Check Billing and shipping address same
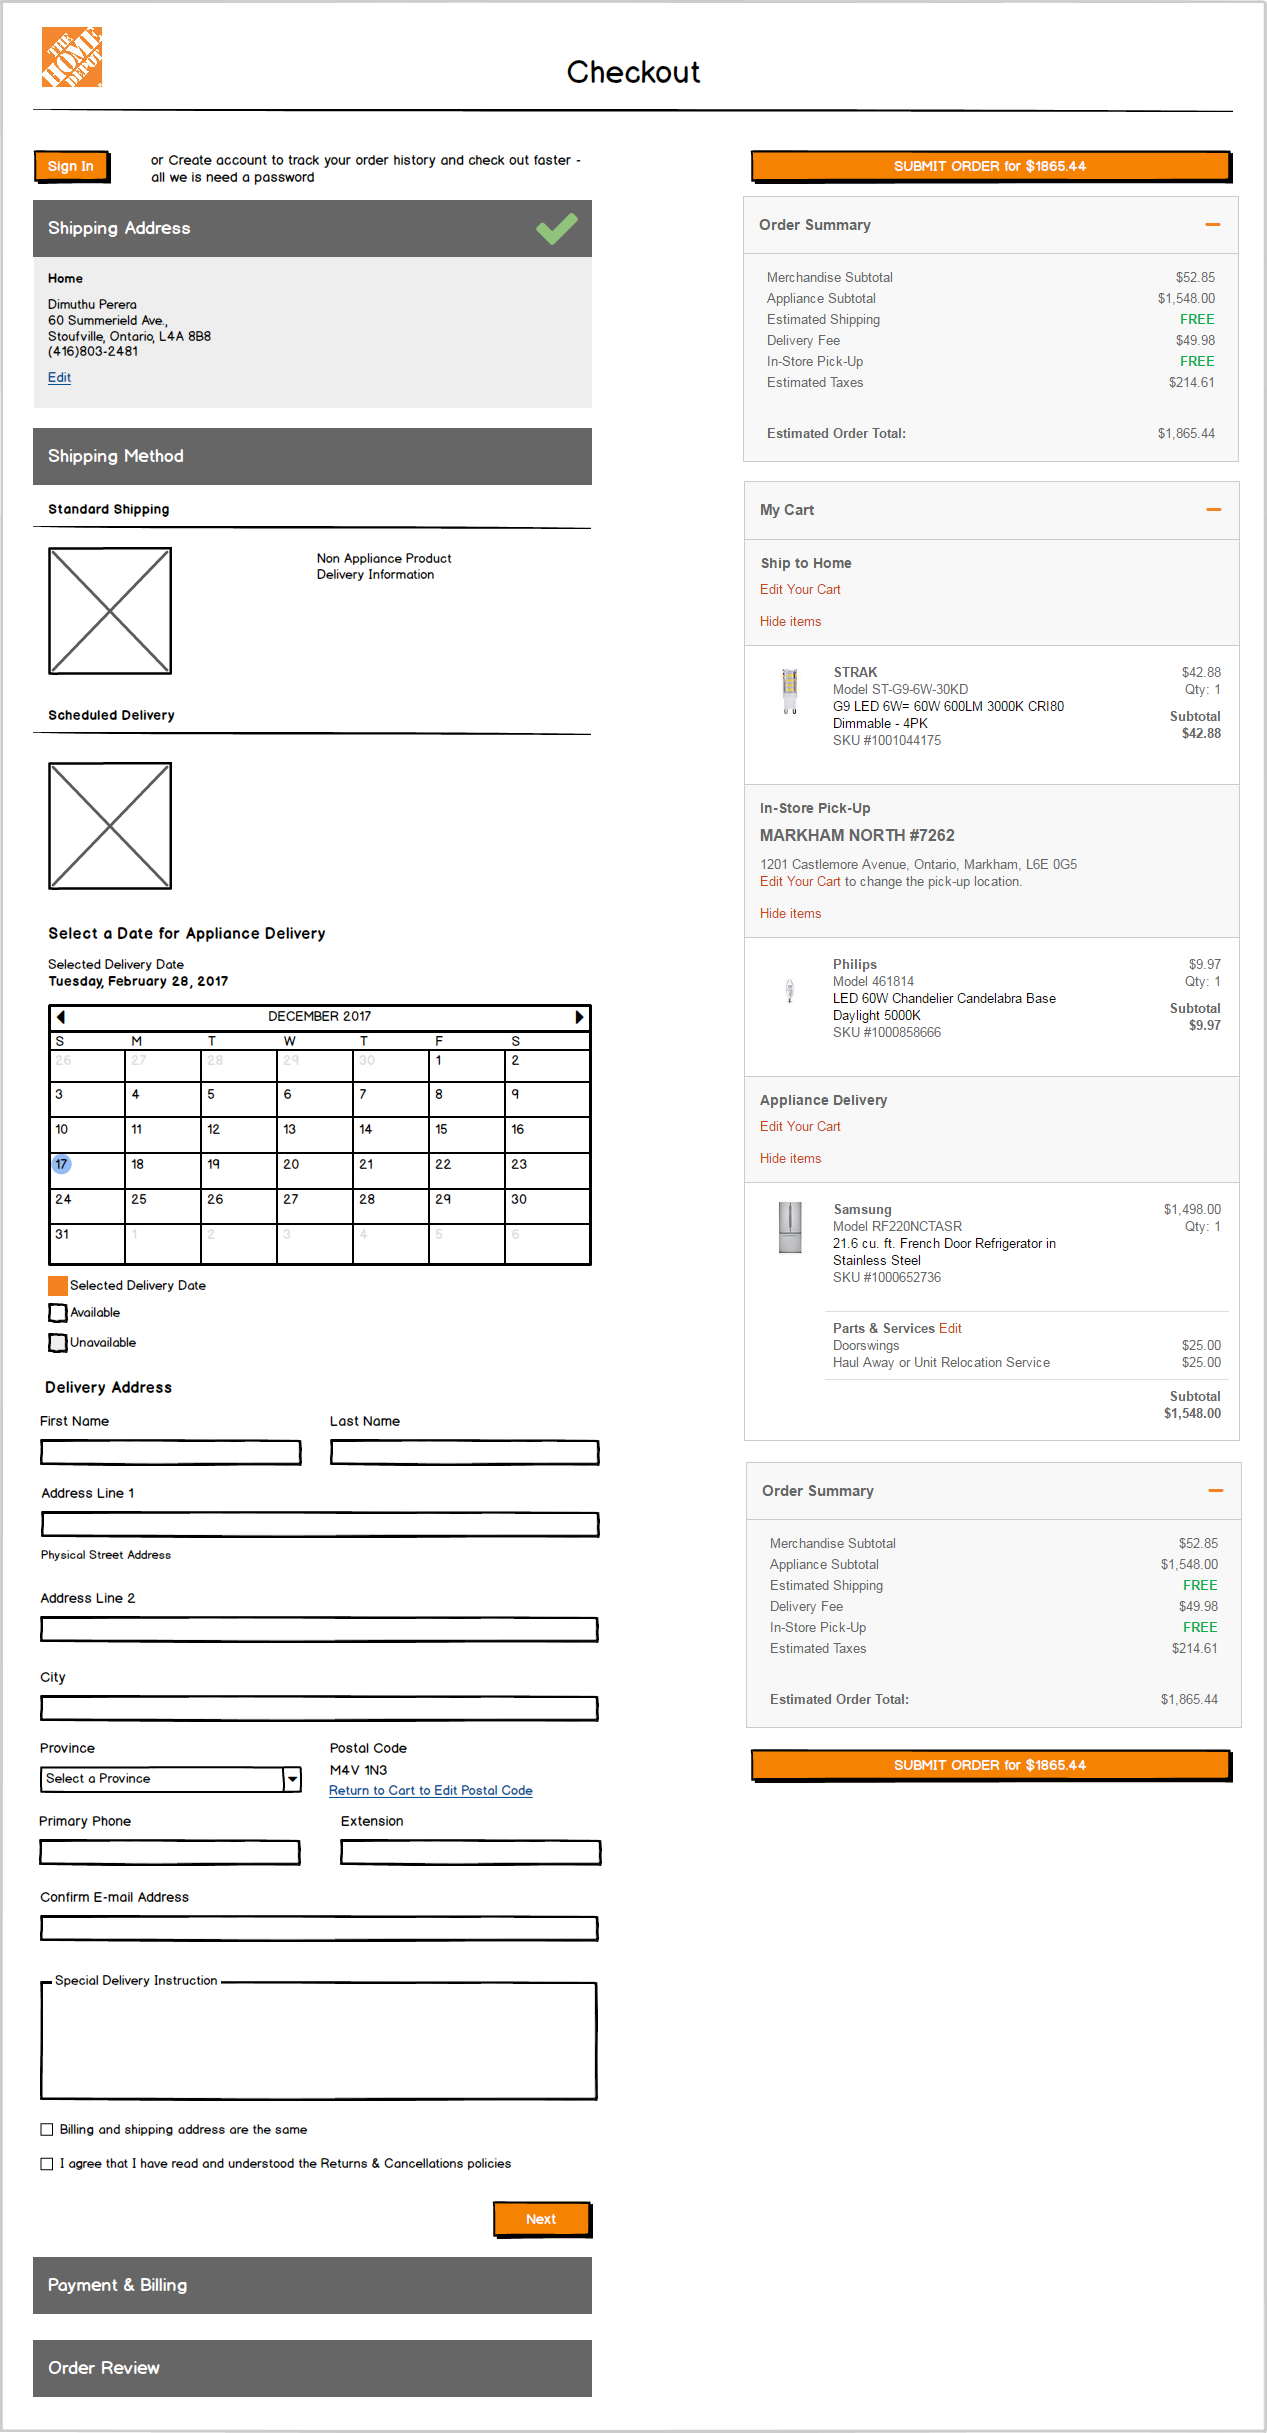 (x=47, y=2130)
